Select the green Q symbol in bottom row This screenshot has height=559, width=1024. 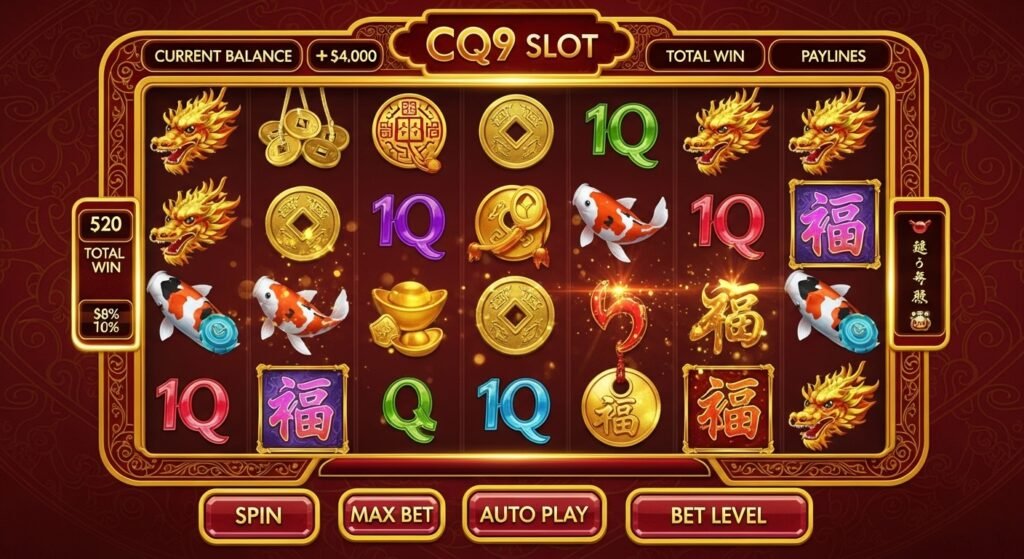tap(409, 409)
